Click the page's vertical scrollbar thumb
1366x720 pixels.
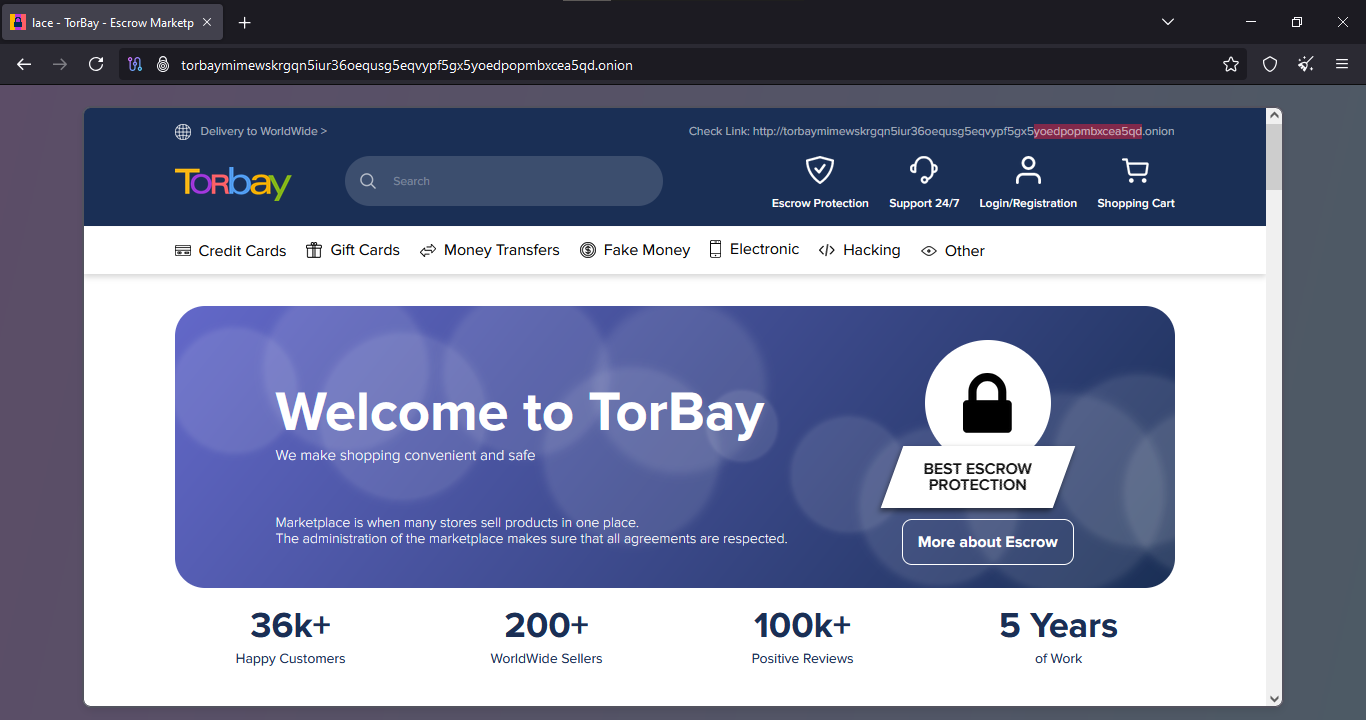1274,157
